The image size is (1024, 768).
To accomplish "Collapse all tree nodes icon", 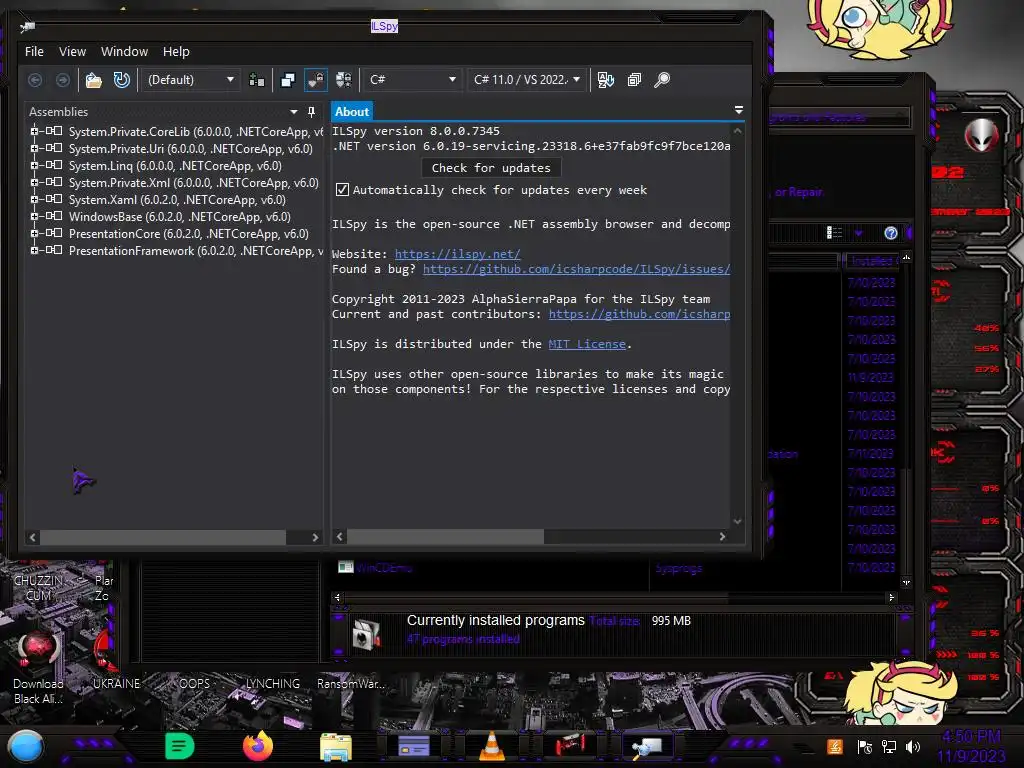I will pos(634,80).
